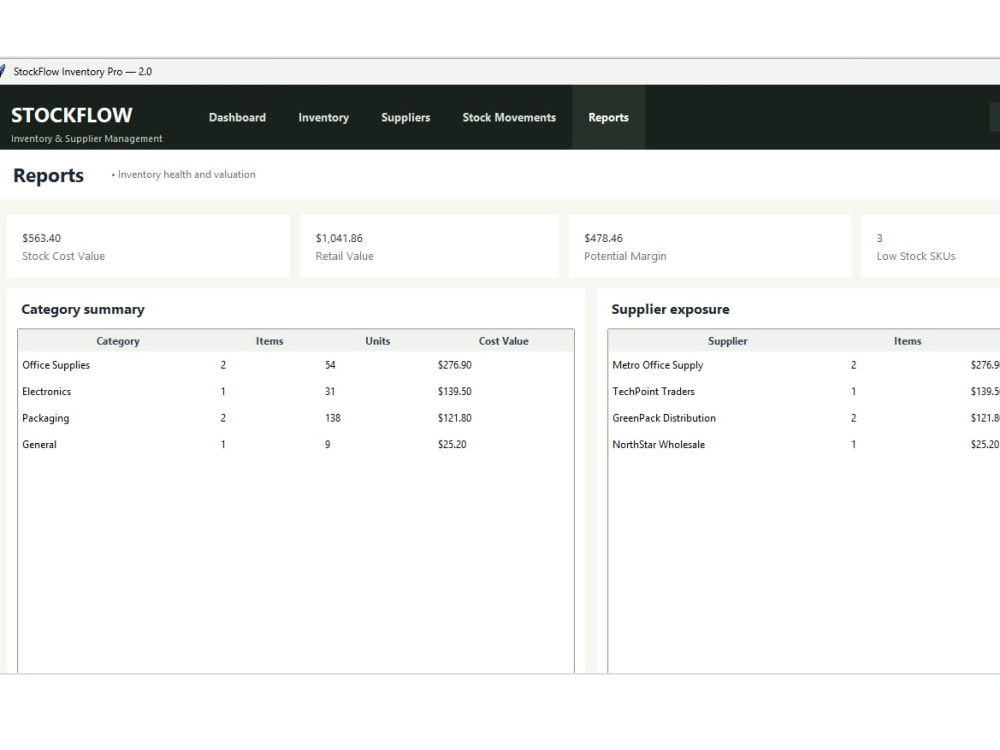Viewport: 1000px width, 750px height.
Task: Sort by the Category column header
Action: point(118,341)
